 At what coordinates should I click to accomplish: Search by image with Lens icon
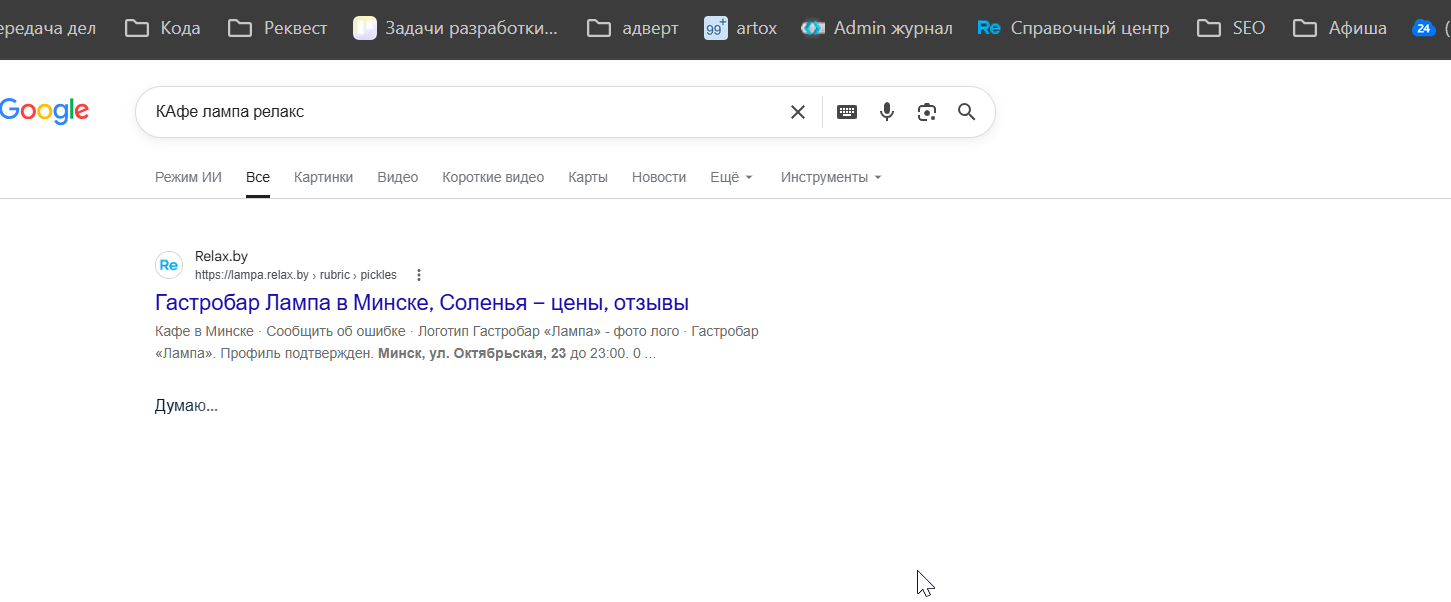pos(927,112)
